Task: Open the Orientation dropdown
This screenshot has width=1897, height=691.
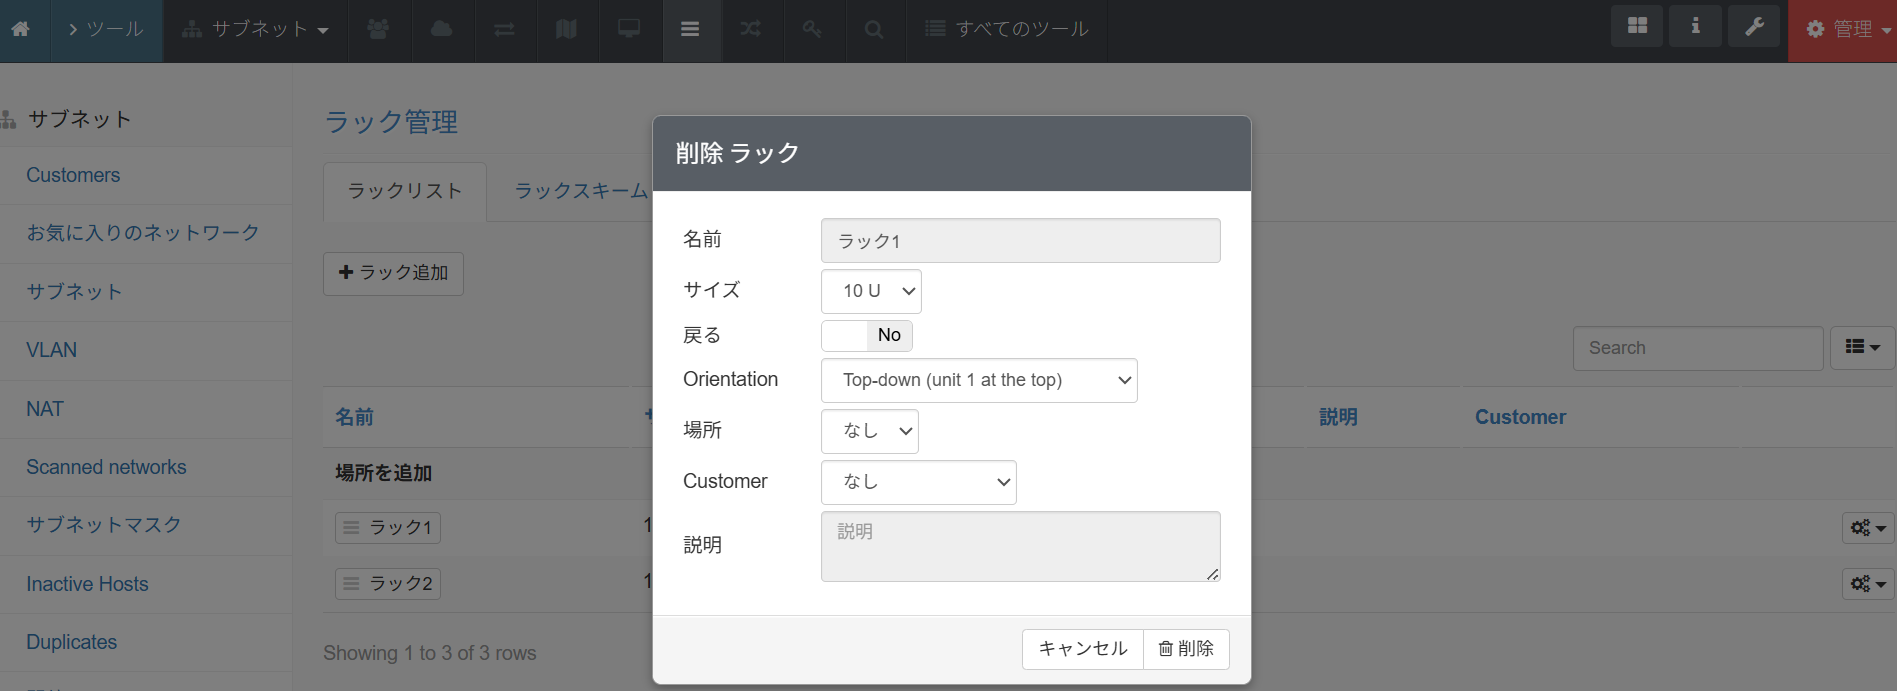Action: tap(979, 380)
